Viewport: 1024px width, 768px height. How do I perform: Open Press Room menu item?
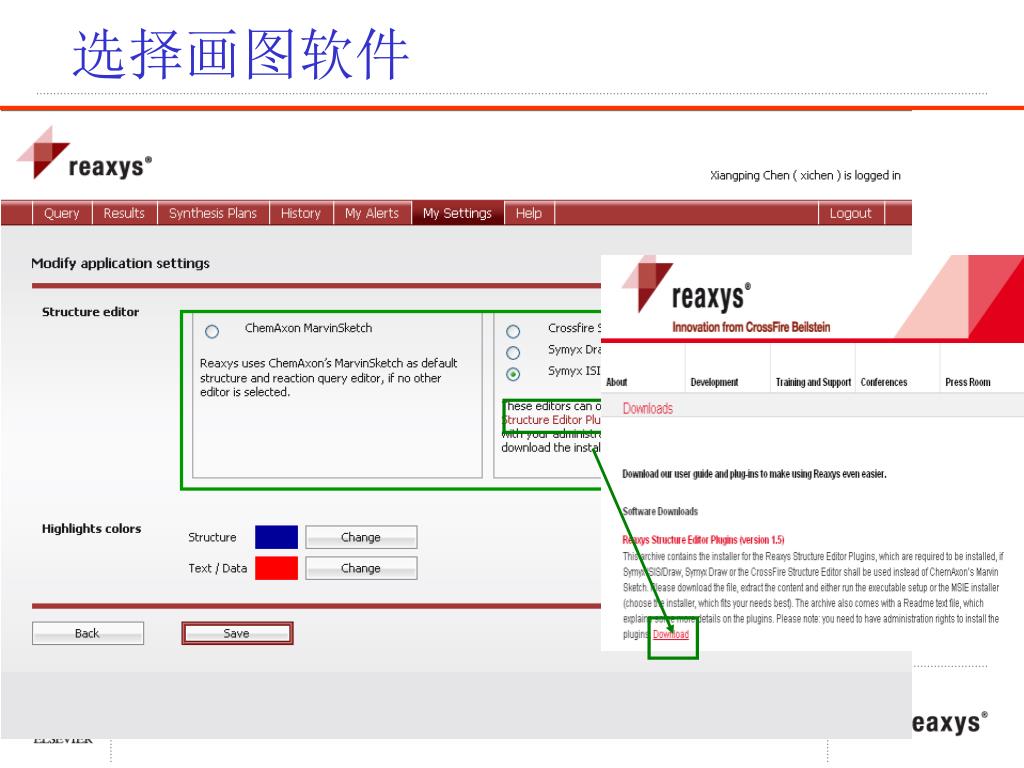pyautogui.click(x=968, y=382)
